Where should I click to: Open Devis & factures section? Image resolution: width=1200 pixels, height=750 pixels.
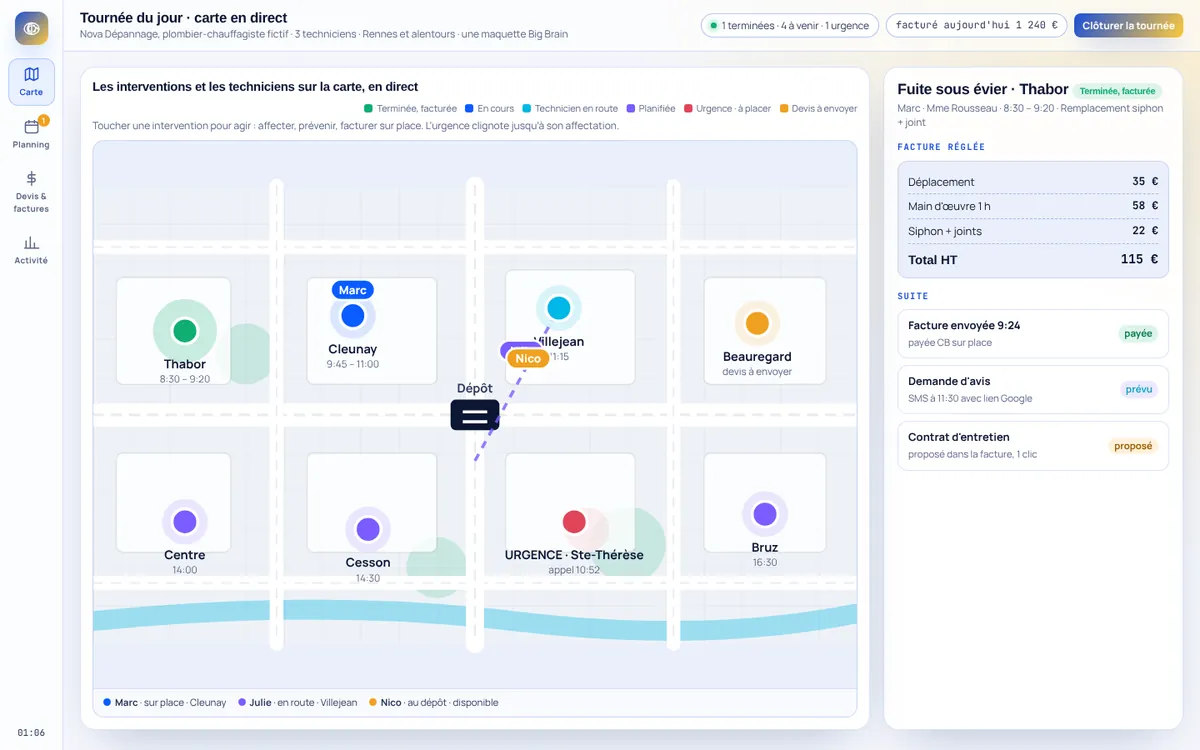coord(31,191)
